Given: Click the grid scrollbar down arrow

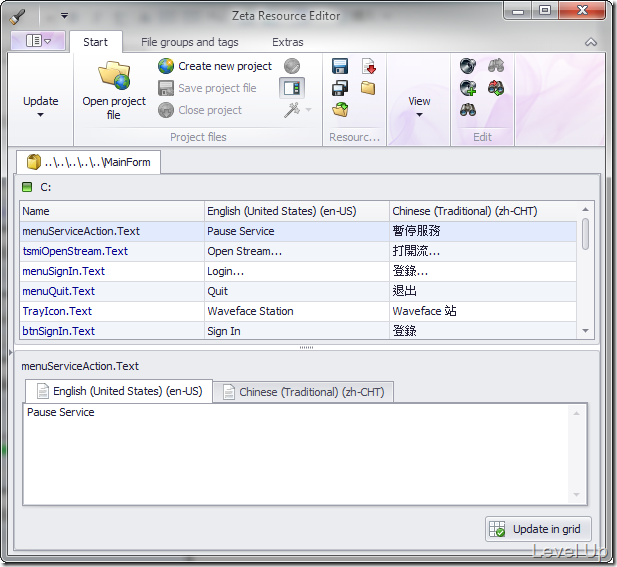Looking at the screenshot, I should tap(586, 331).
